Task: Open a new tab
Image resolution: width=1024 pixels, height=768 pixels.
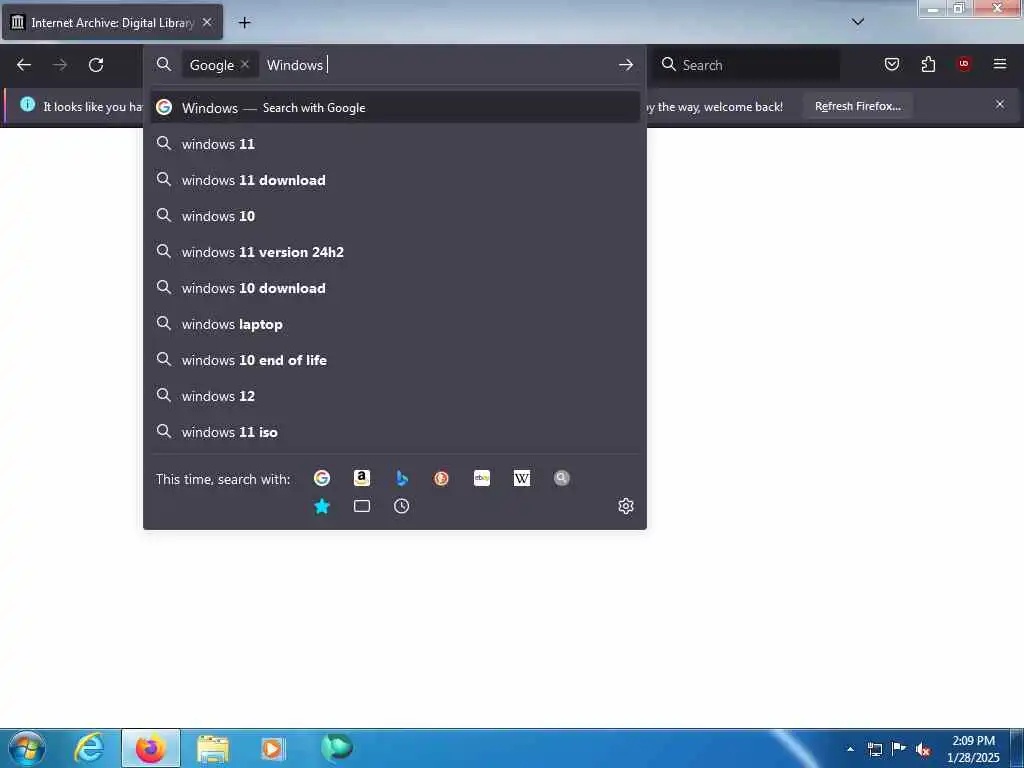Action: (x=244, y=23)
